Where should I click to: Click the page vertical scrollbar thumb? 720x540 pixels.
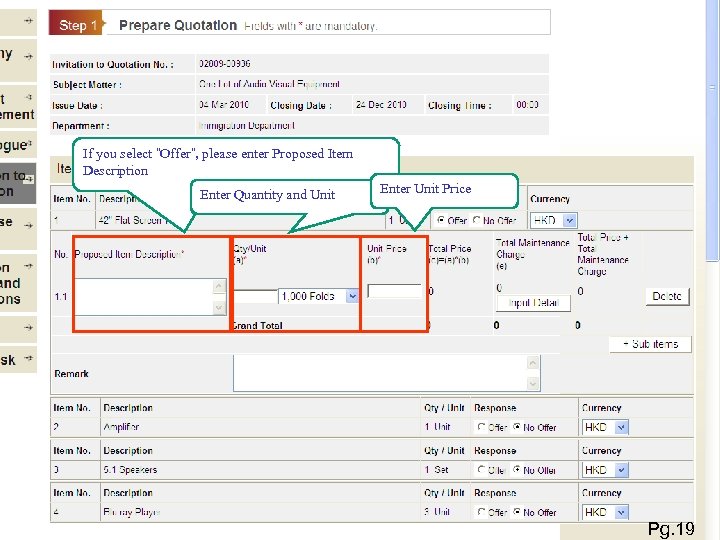tap(712, 131)
